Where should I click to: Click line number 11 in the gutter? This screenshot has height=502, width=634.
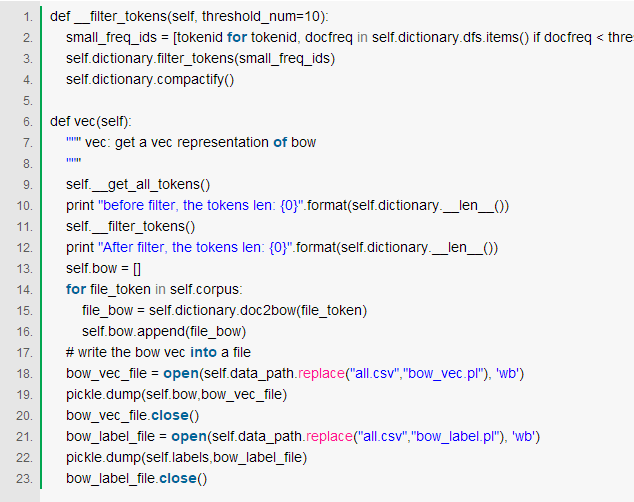(x=24, y=226)
